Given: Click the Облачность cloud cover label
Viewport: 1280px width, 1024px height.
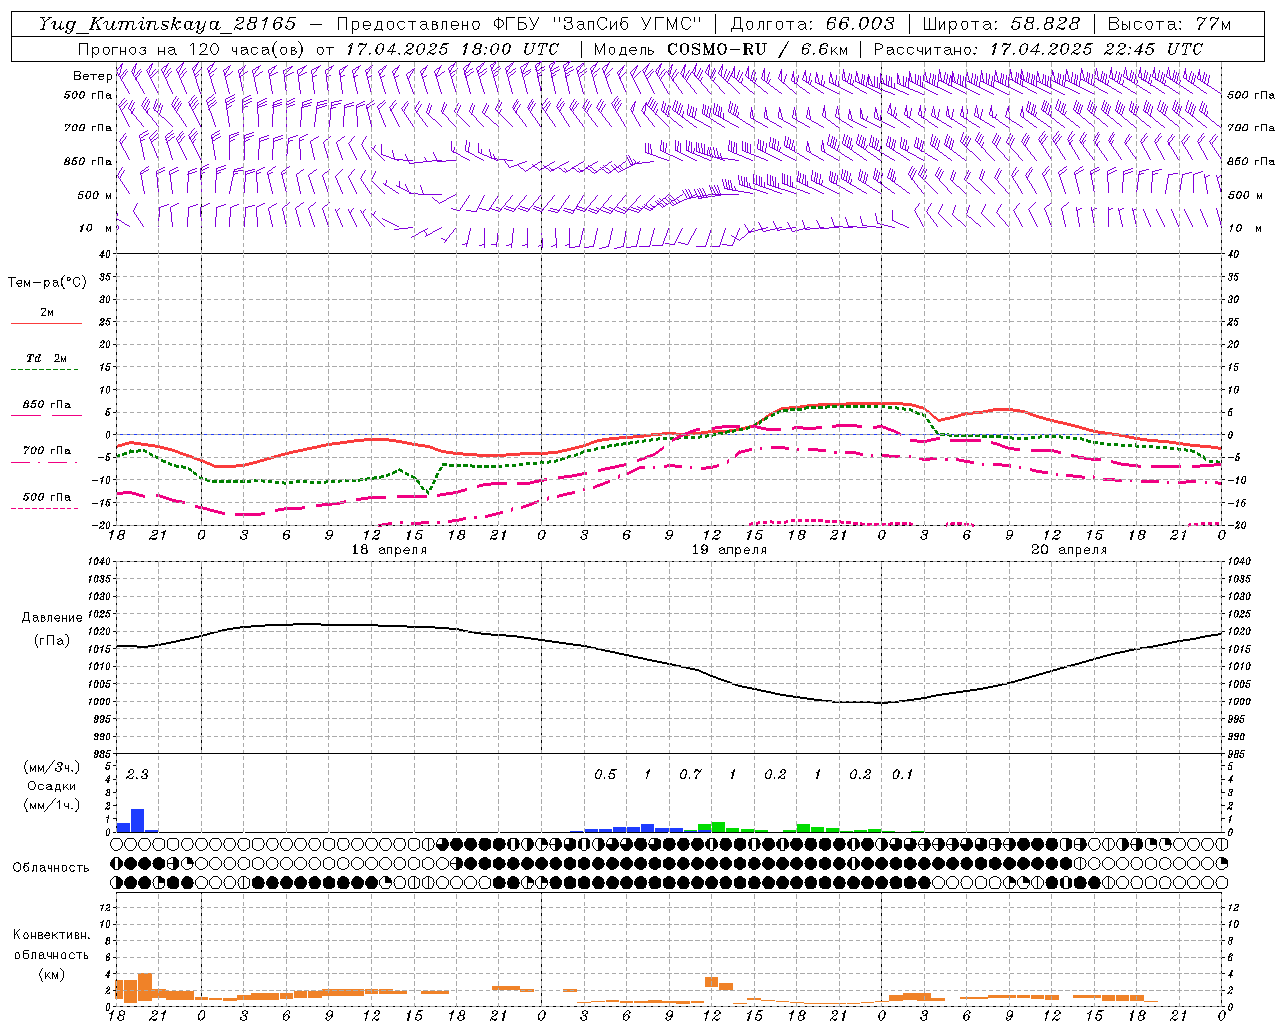Looking at the screenshot, I should point(51,867).
